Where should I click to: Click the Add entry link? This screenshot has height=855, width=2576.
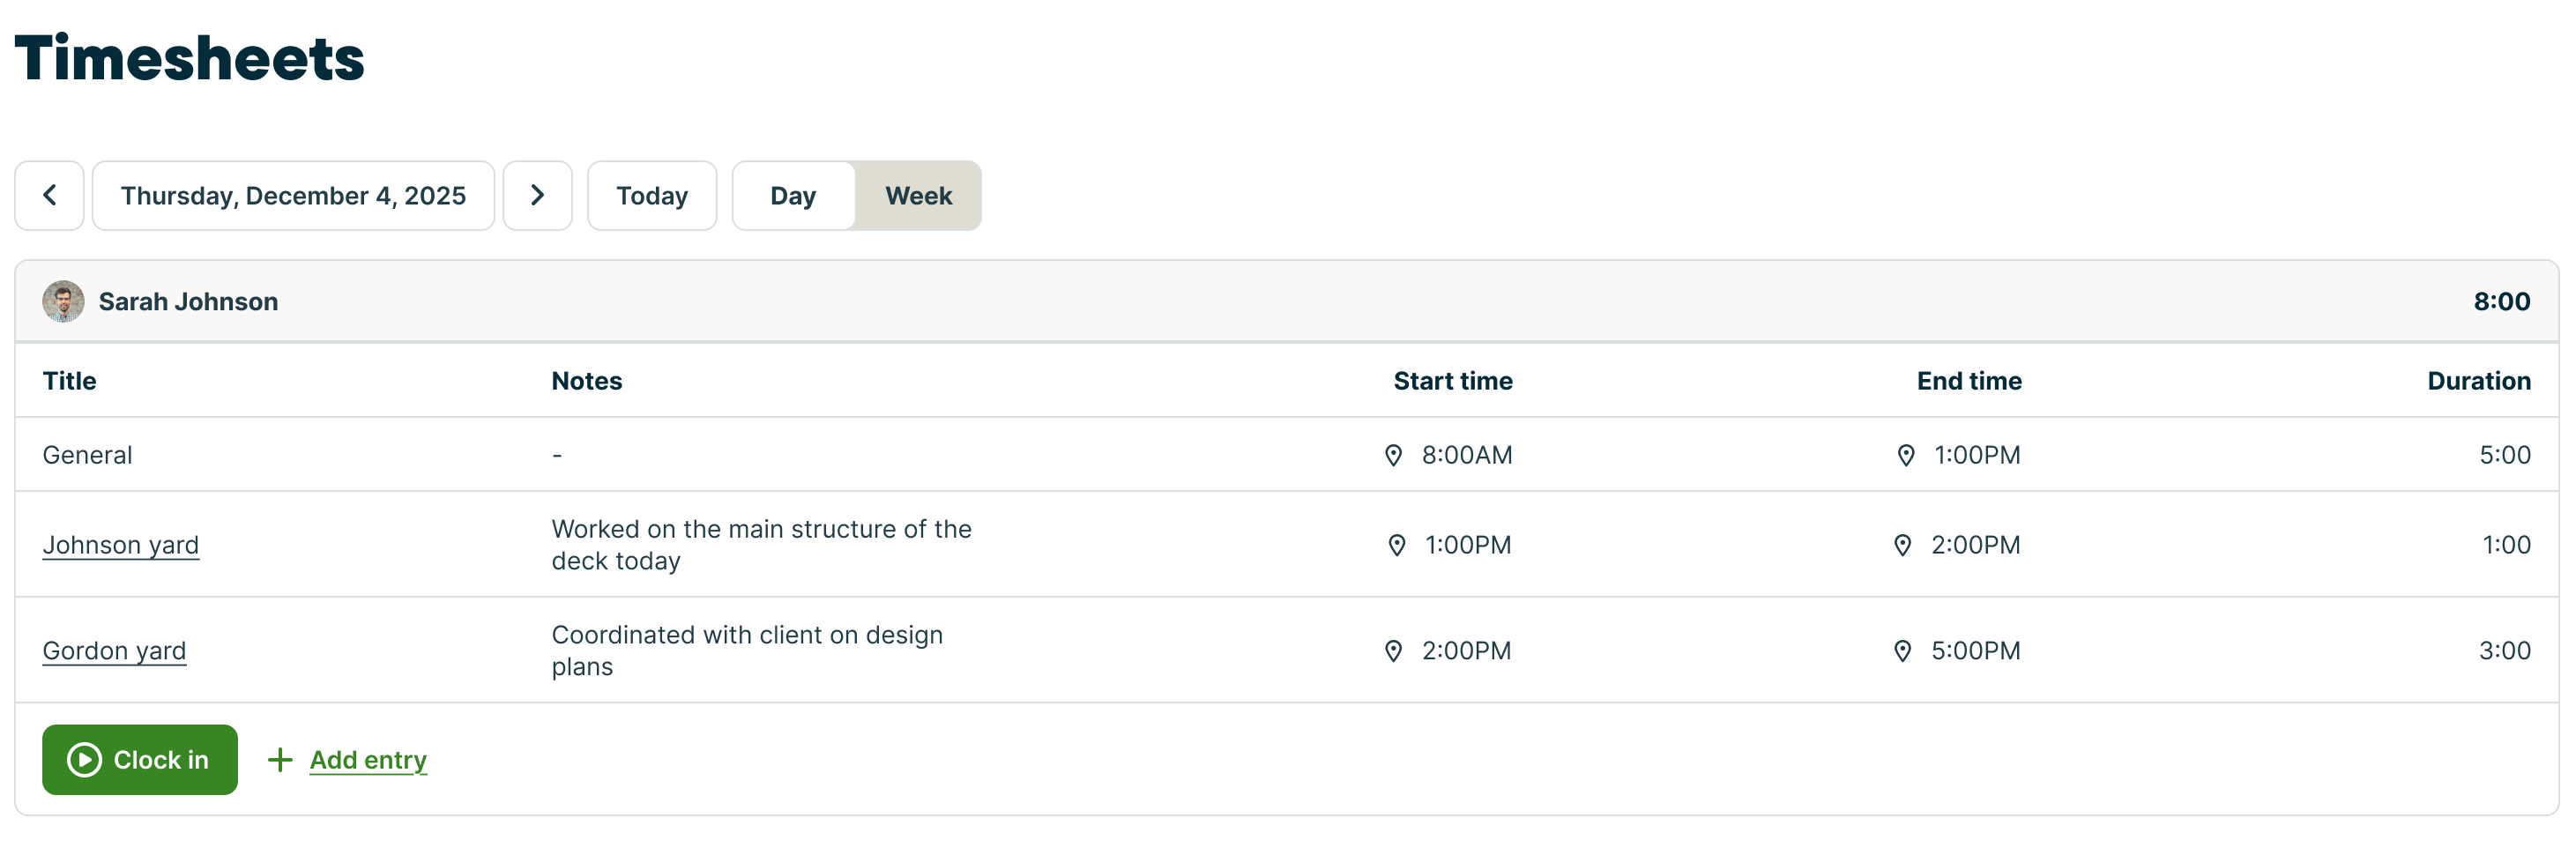[368, 761]
